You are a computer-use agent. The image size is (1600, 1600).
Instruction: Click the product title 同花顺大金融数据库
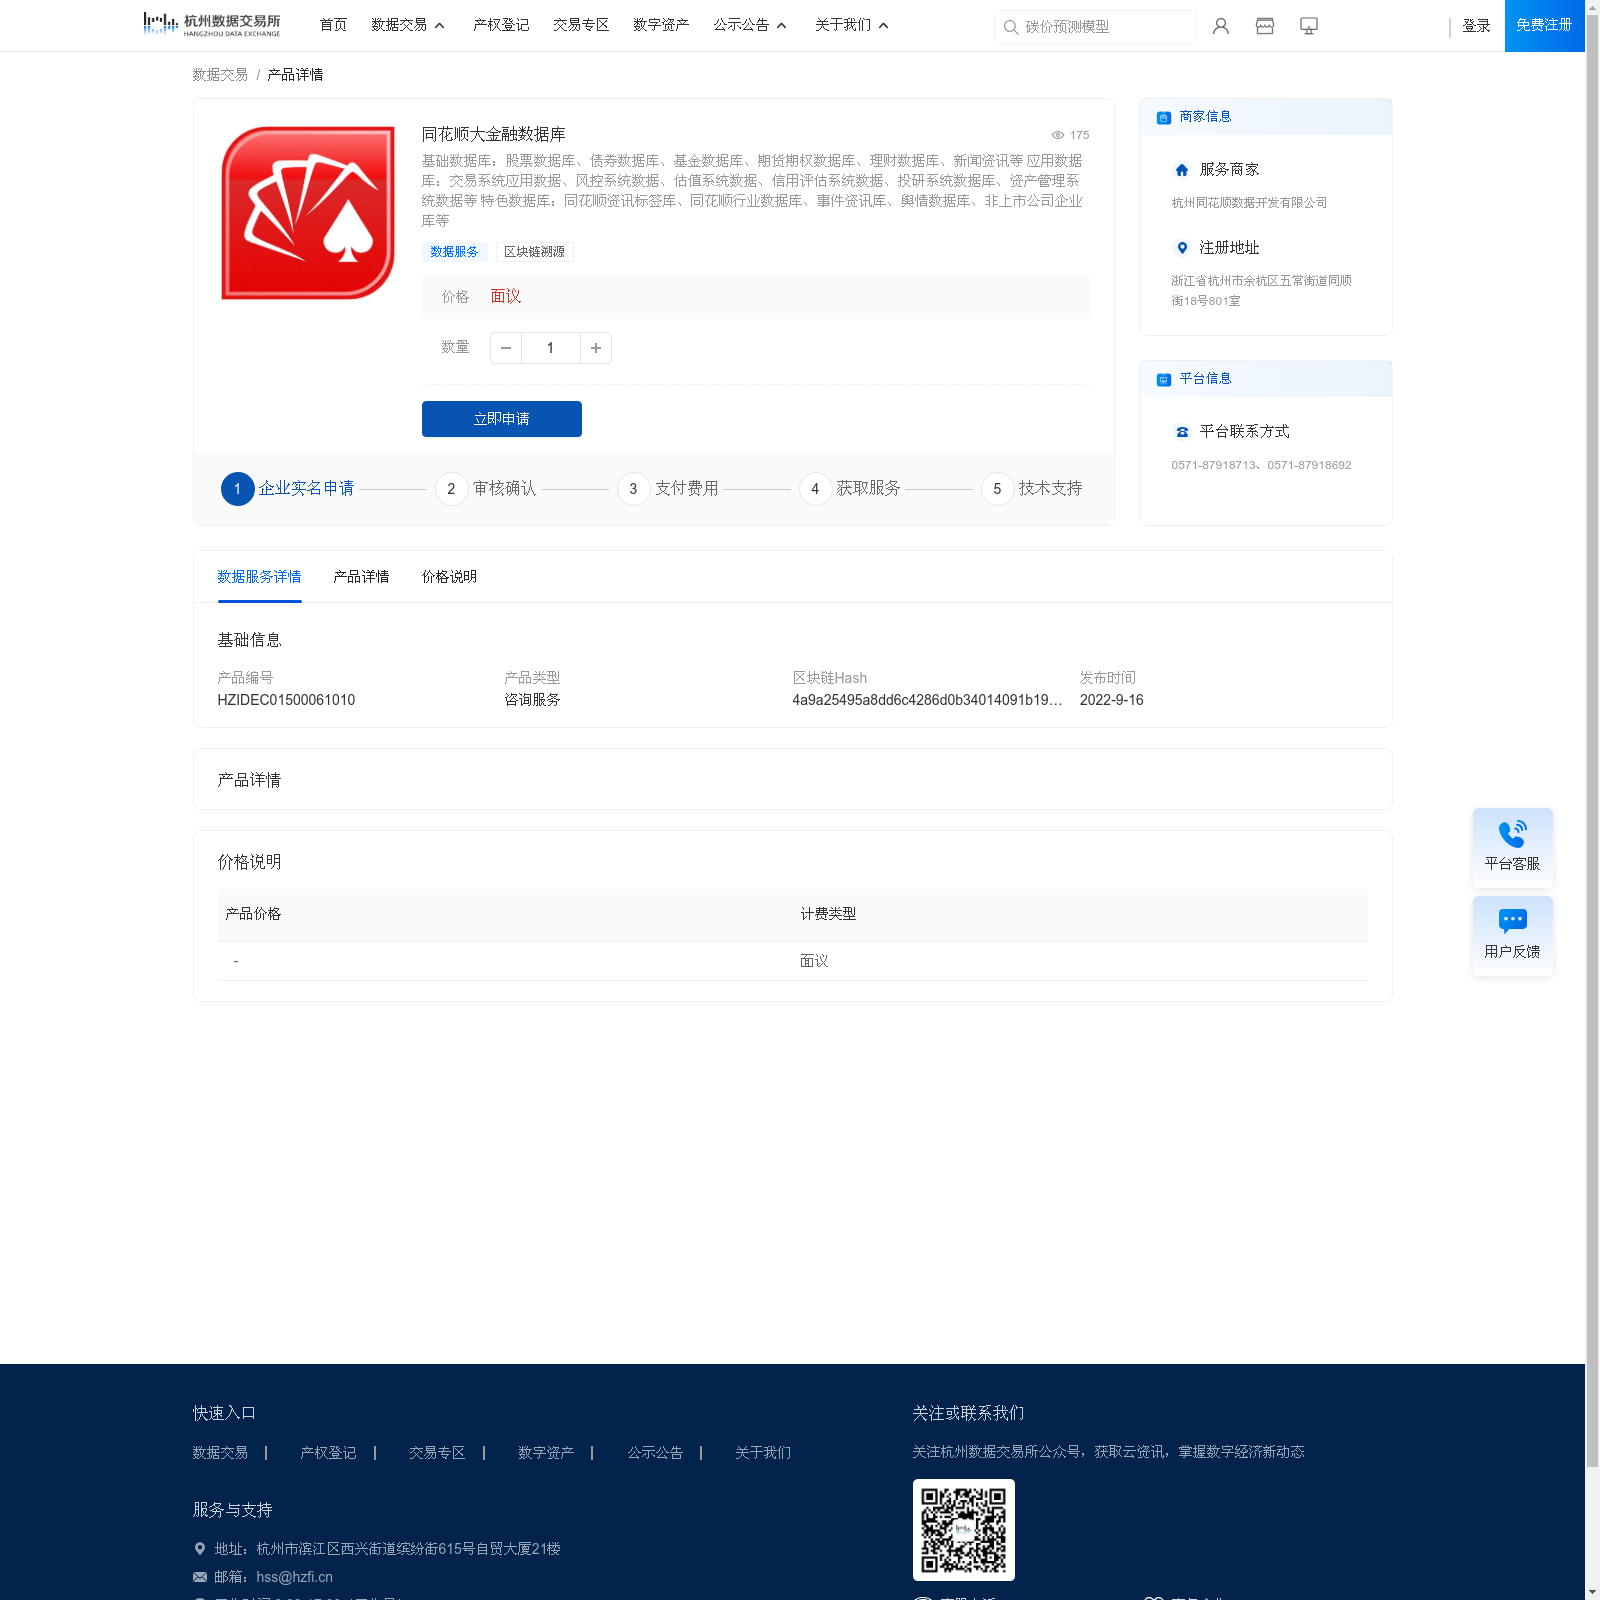click(493, 134)
